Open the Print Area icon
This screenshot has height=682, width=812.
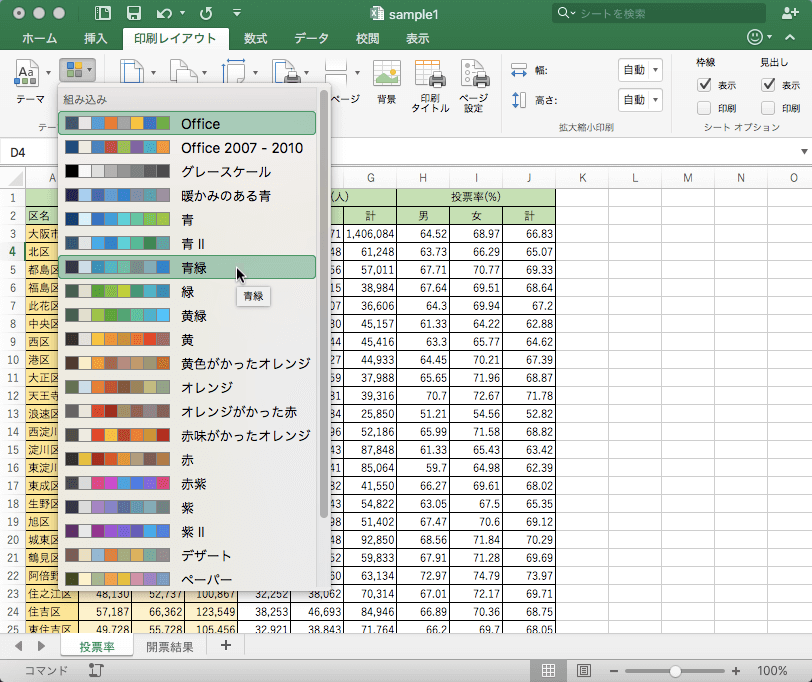click(286, 71)
